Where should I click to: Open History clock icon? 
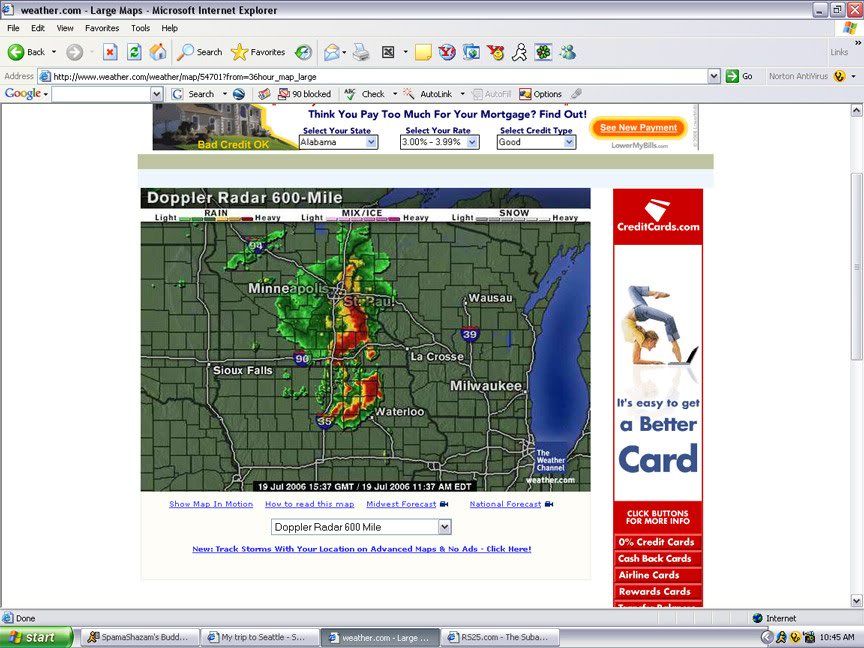point(303,52)
